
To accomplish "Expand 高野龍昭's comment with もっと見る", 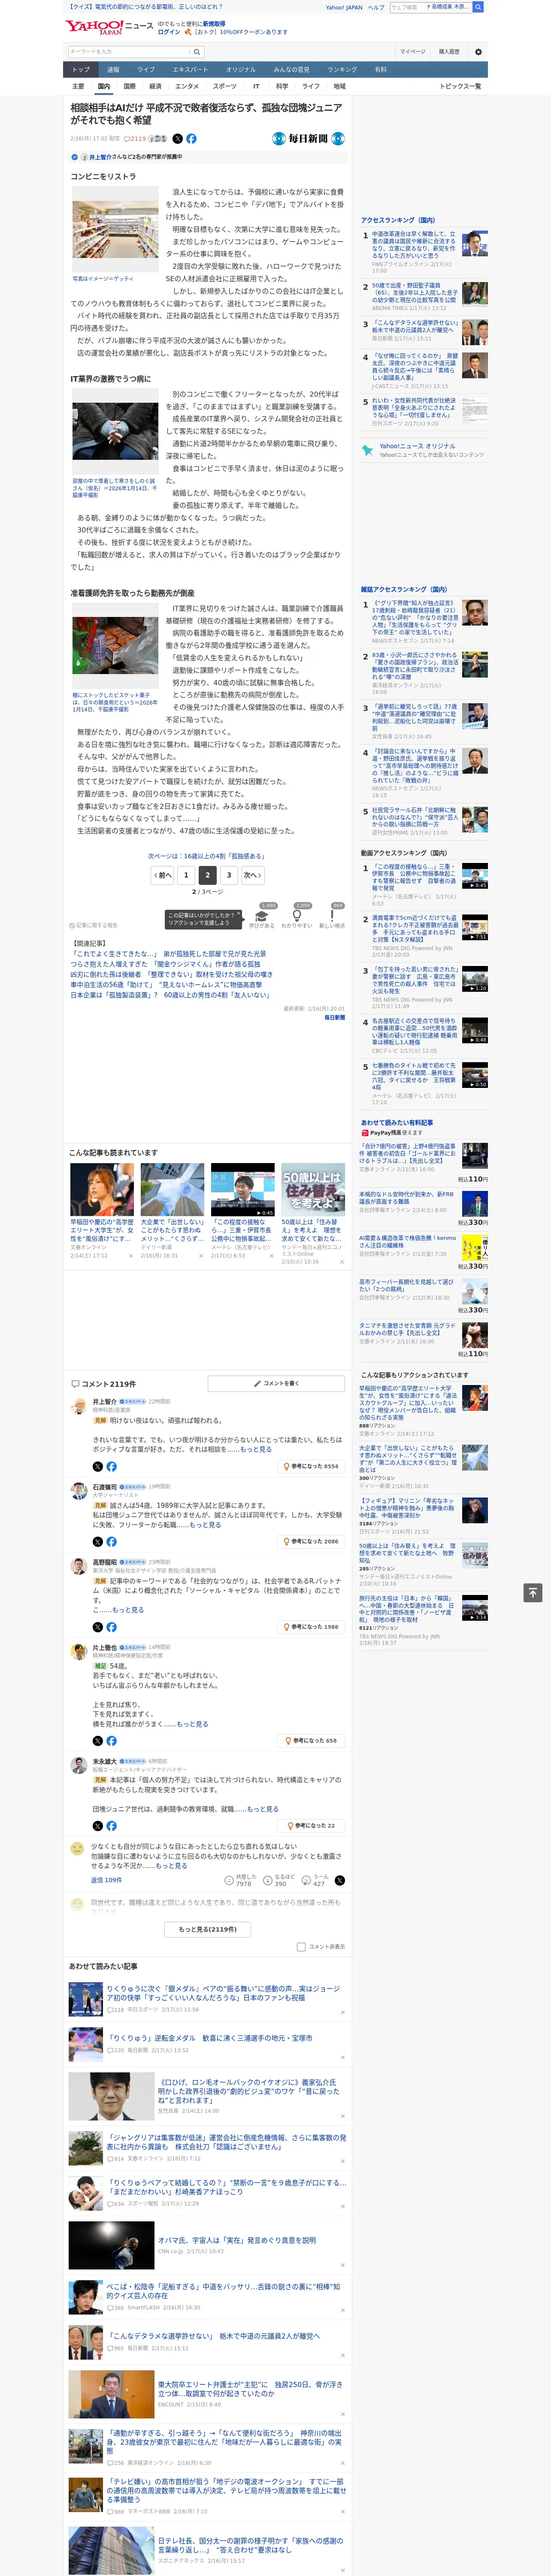I will (128, 1610).
